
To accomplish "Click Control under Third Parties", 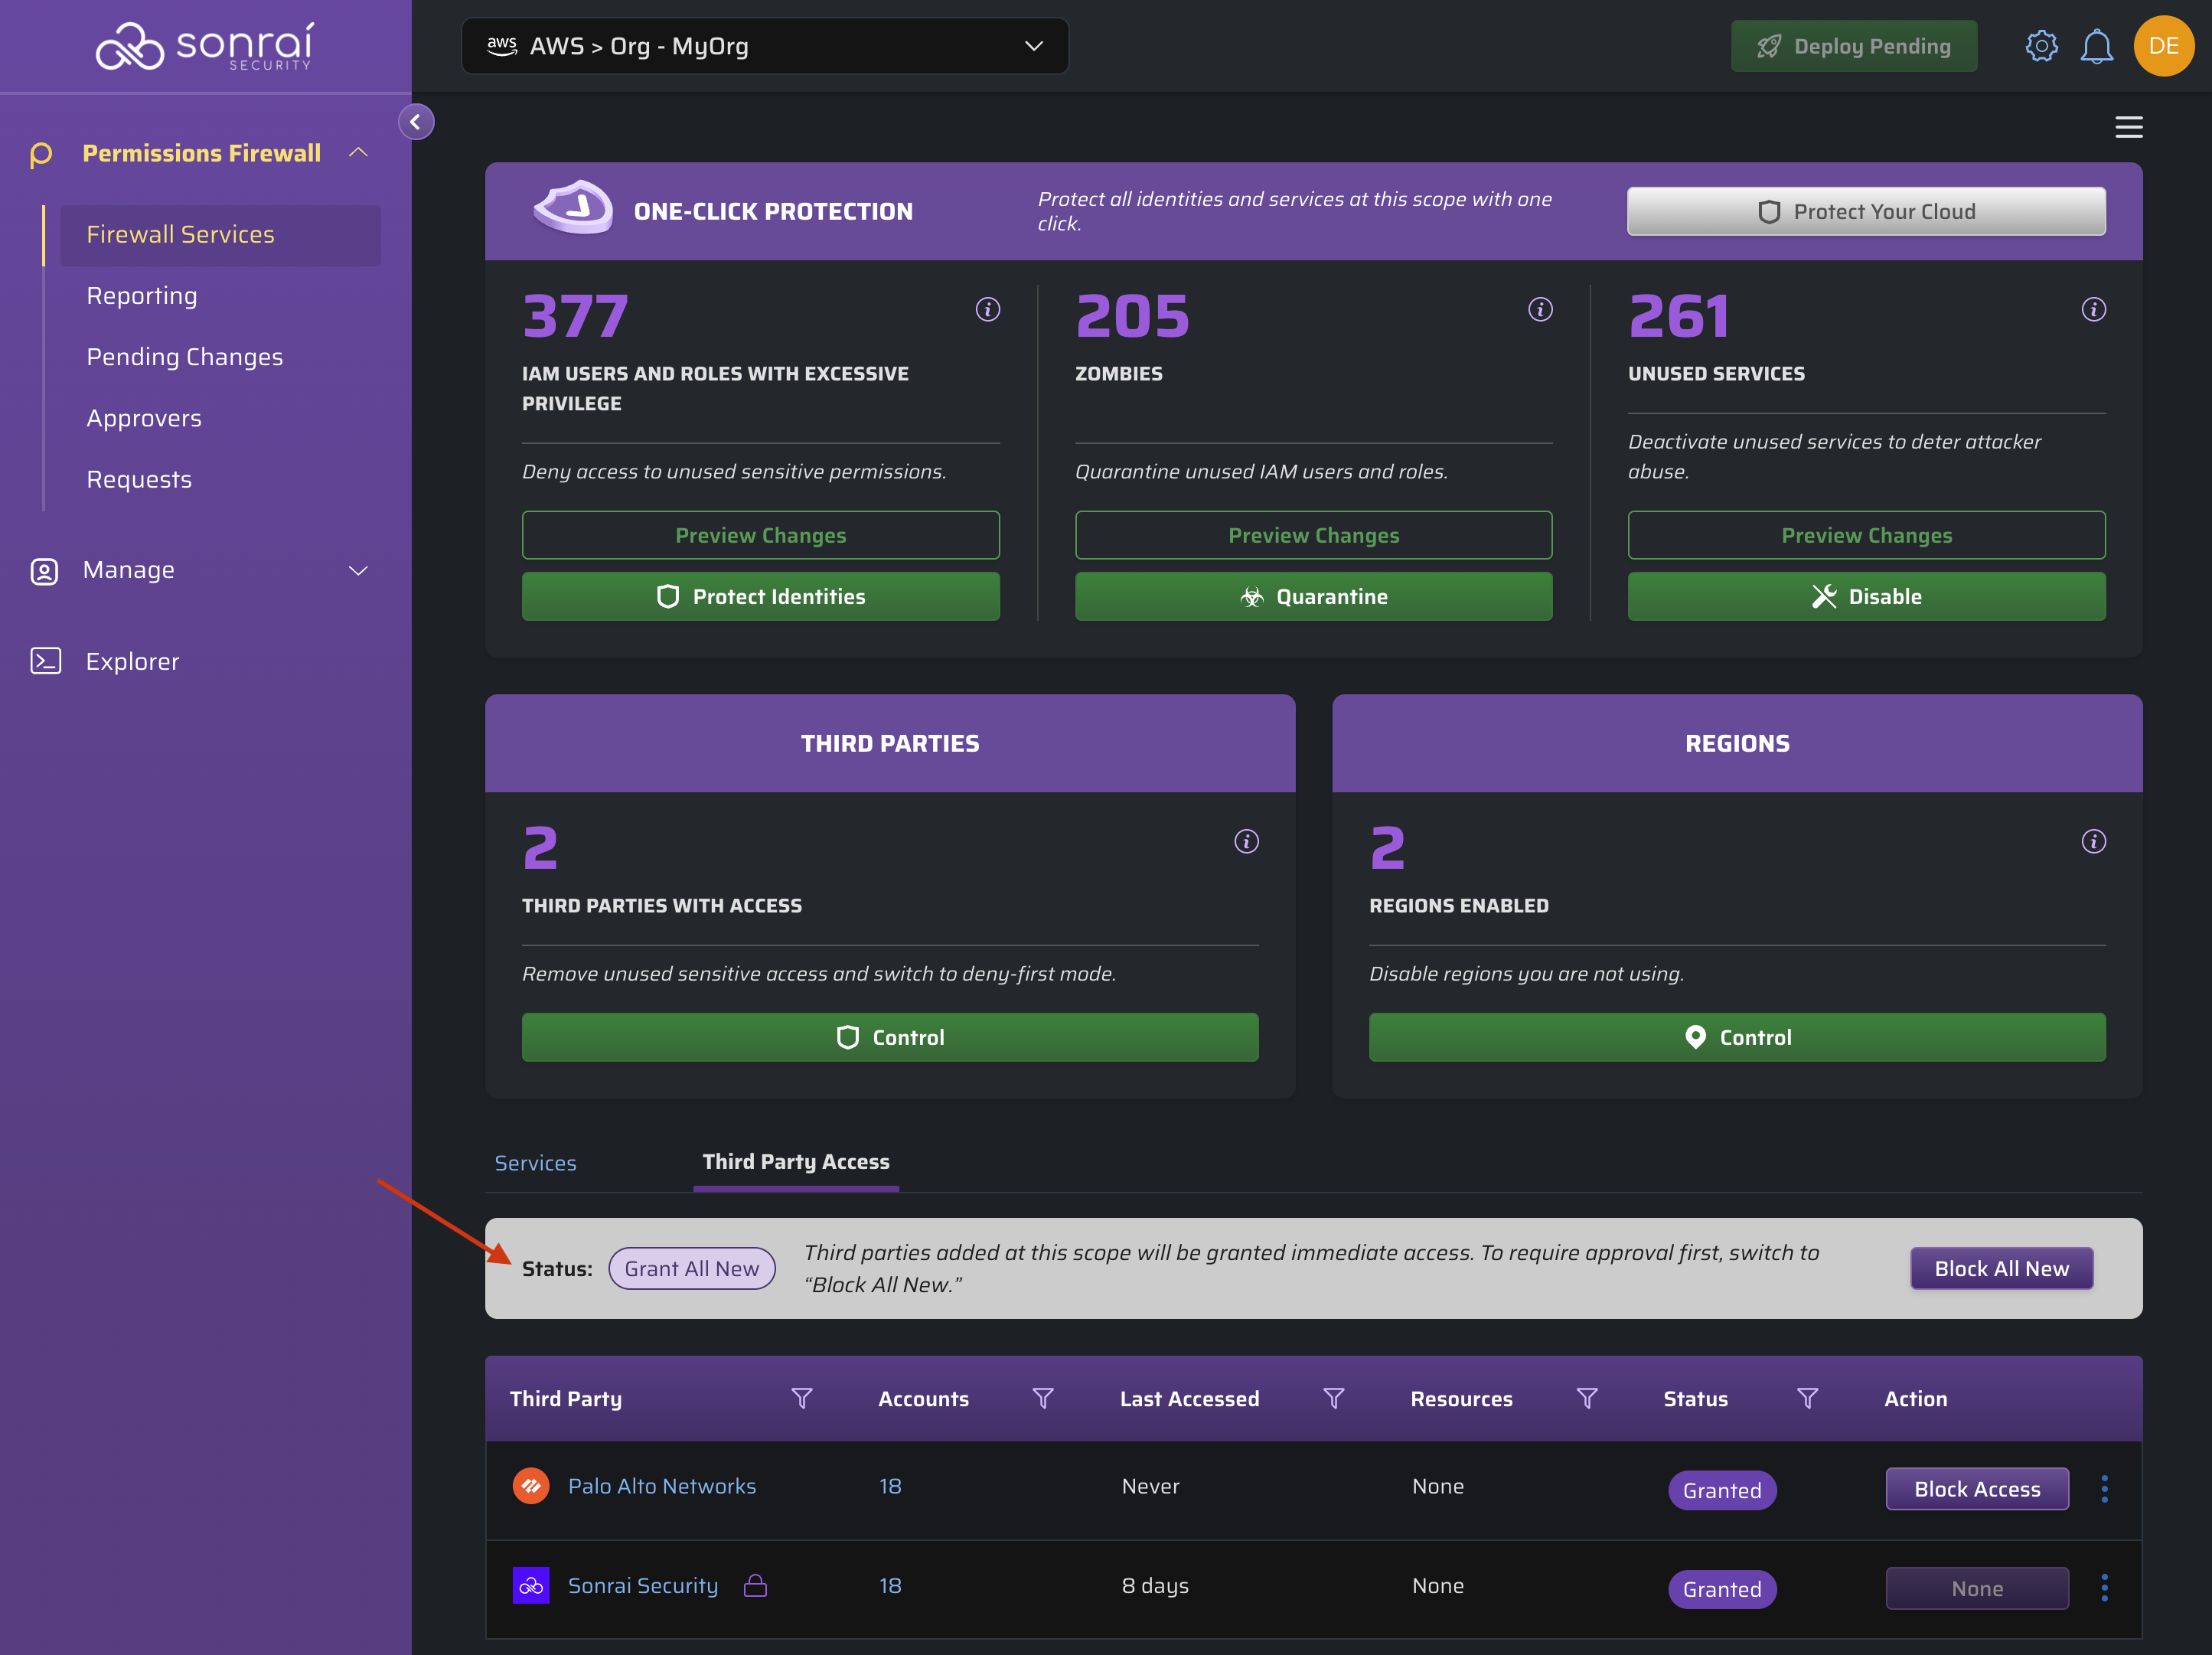I will (890, 1037).
